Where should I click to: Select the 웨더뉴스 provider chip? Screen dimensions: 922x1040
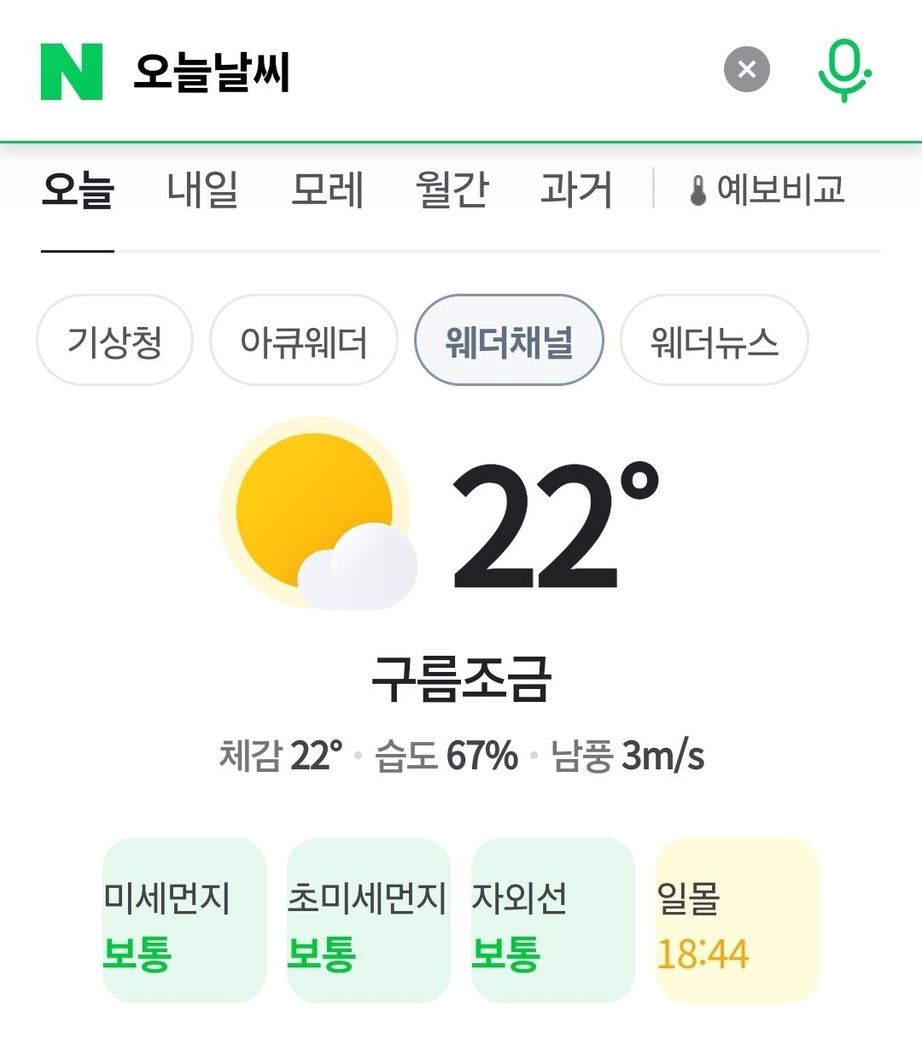(714, 341)
